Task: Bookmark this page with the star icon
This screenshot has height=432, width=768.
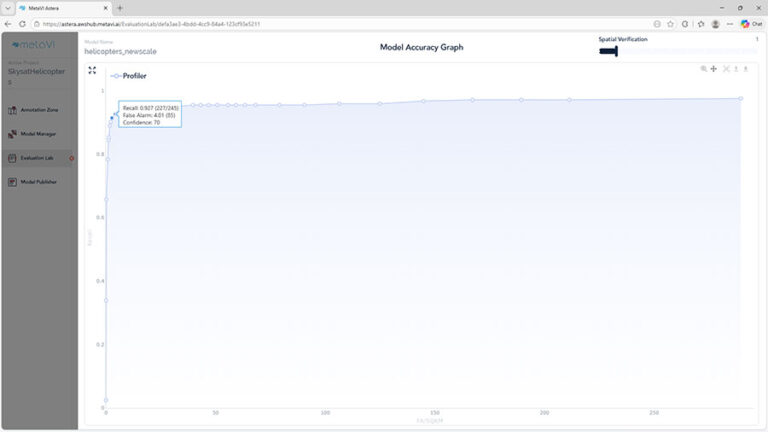Action: click(671, 24)
